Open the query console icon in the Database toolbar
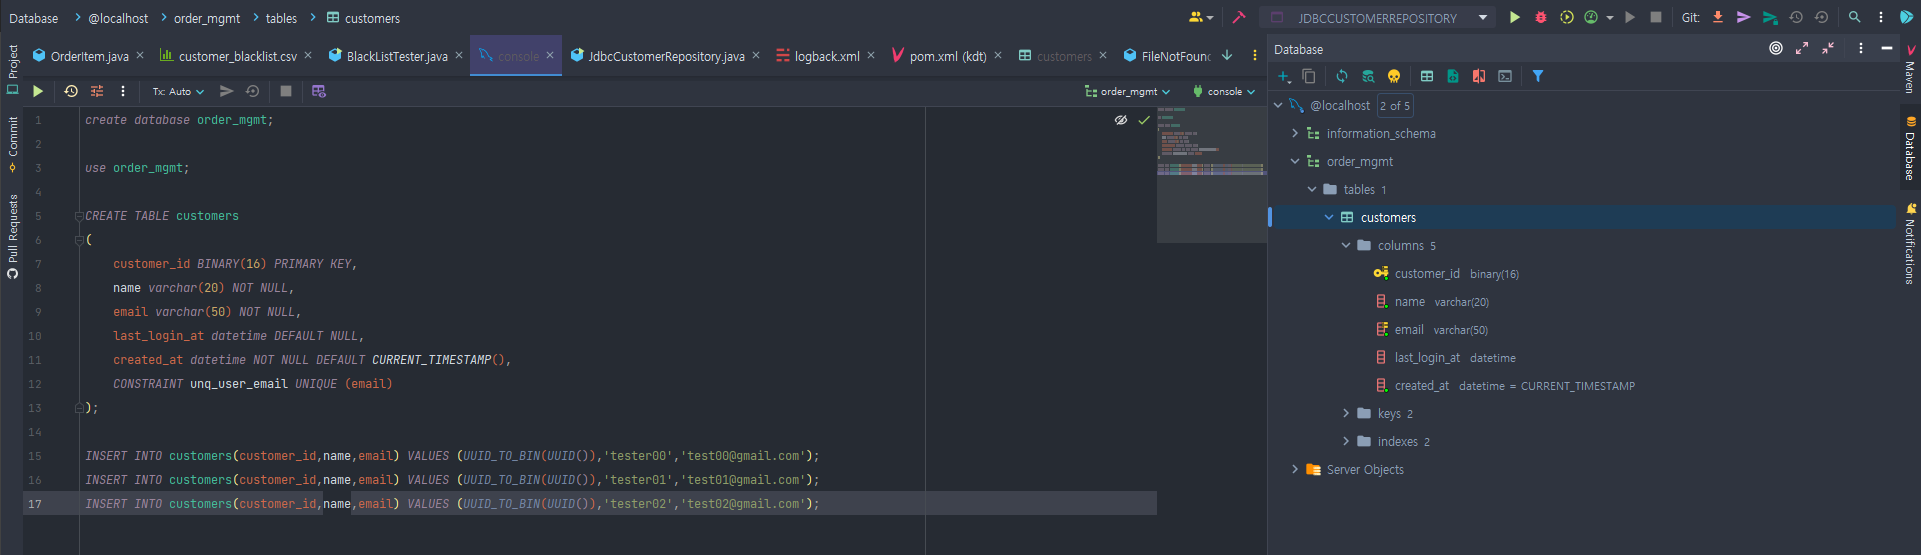This screenshot has width=1921, height=555. tap(1505, 76)
